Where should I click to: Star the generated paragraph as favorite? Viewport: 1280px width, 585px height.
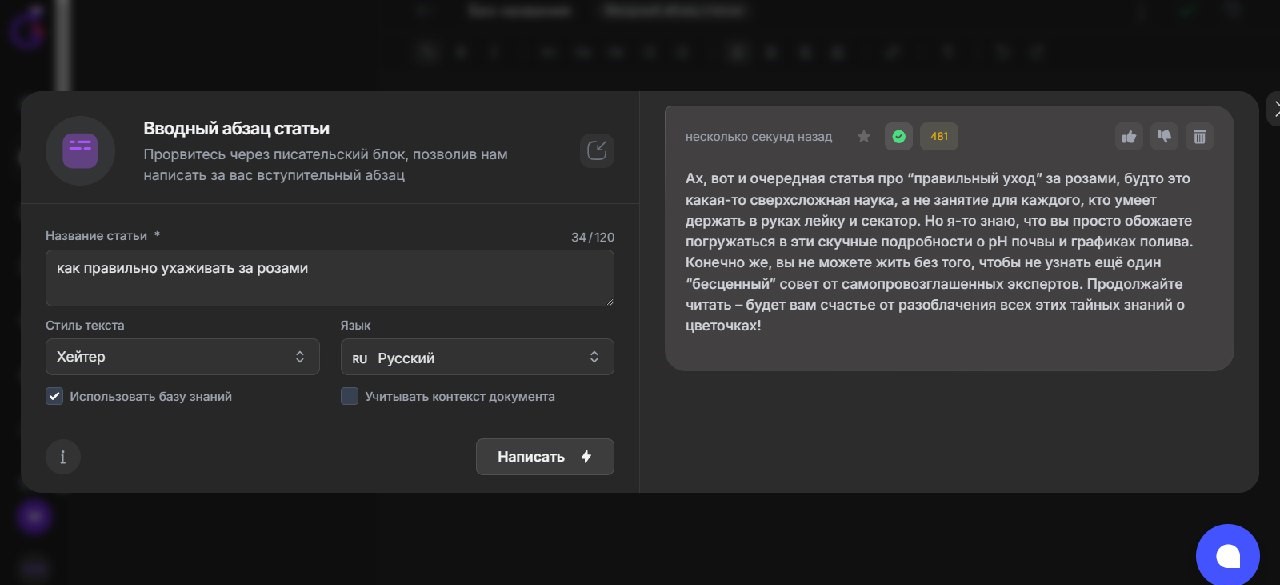864,136
